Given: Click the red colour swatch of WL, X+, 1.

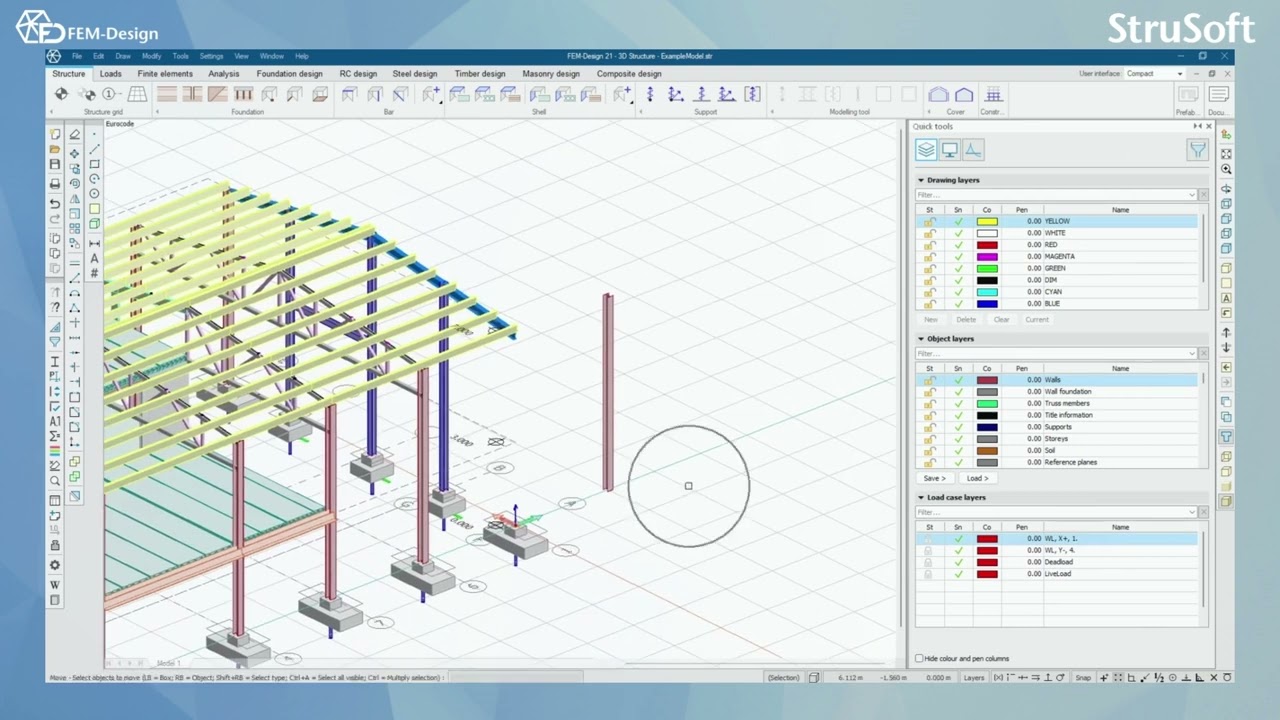Looking at the screenshot, I should coord(987,539).
